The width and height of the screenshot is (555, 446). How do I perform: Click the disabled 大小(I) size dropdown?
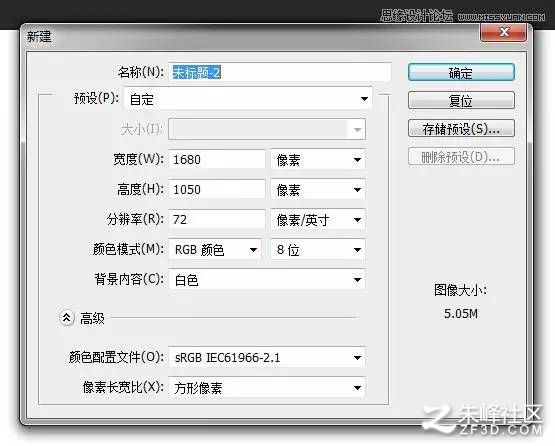(267, 129)
